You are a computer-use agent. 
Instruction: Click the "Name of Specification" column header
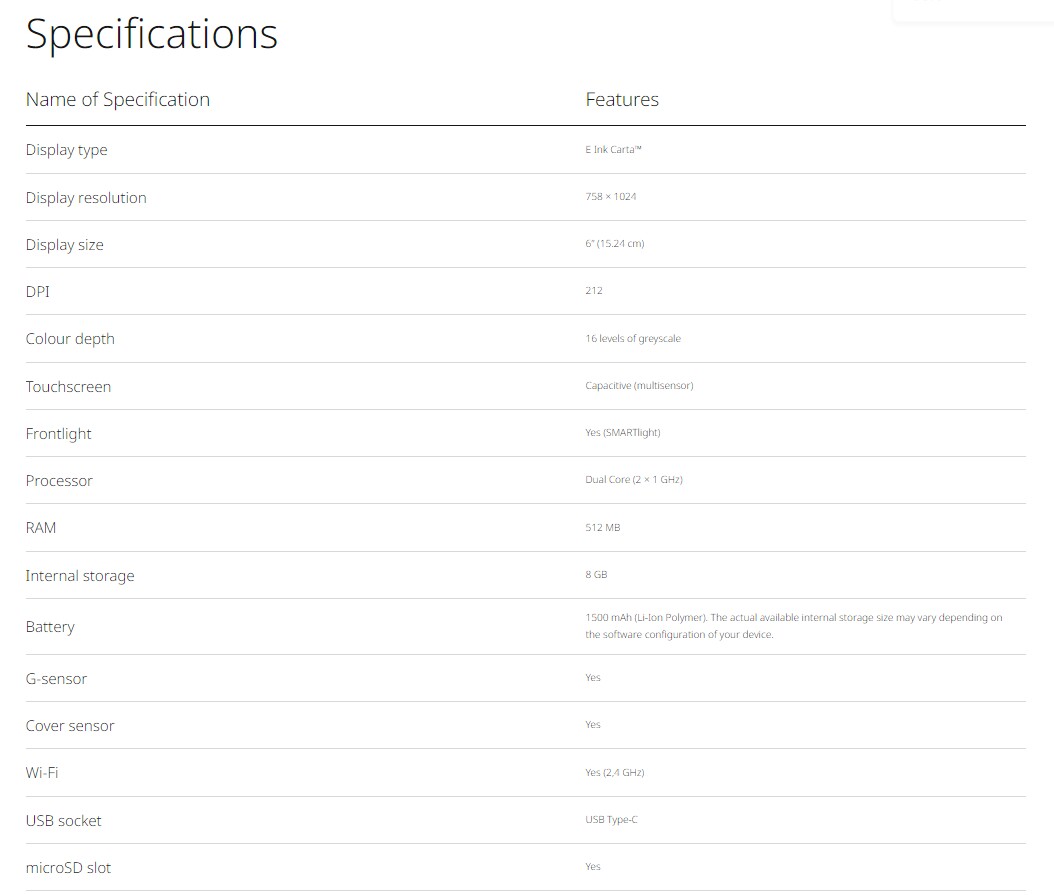[118, 99]
